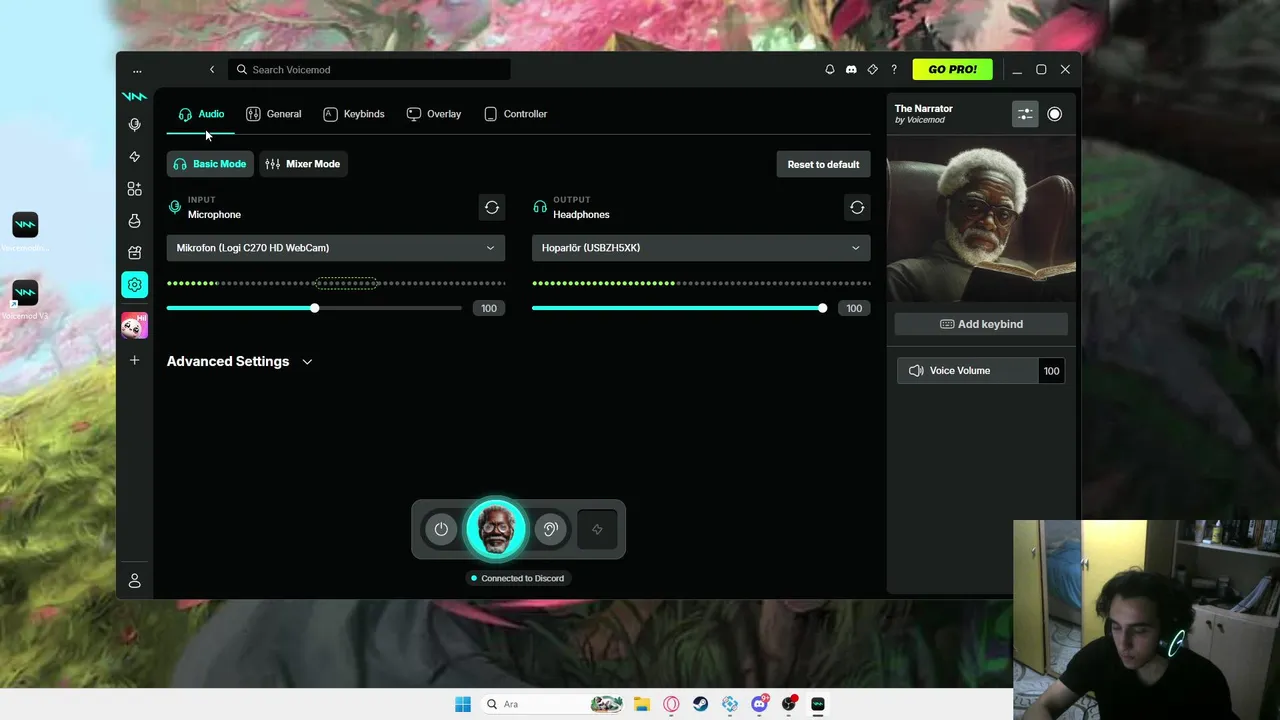Screen dimensions: 1280x720
Task: Open the three-dots menu at top left
Action: (x=137, y=70)
